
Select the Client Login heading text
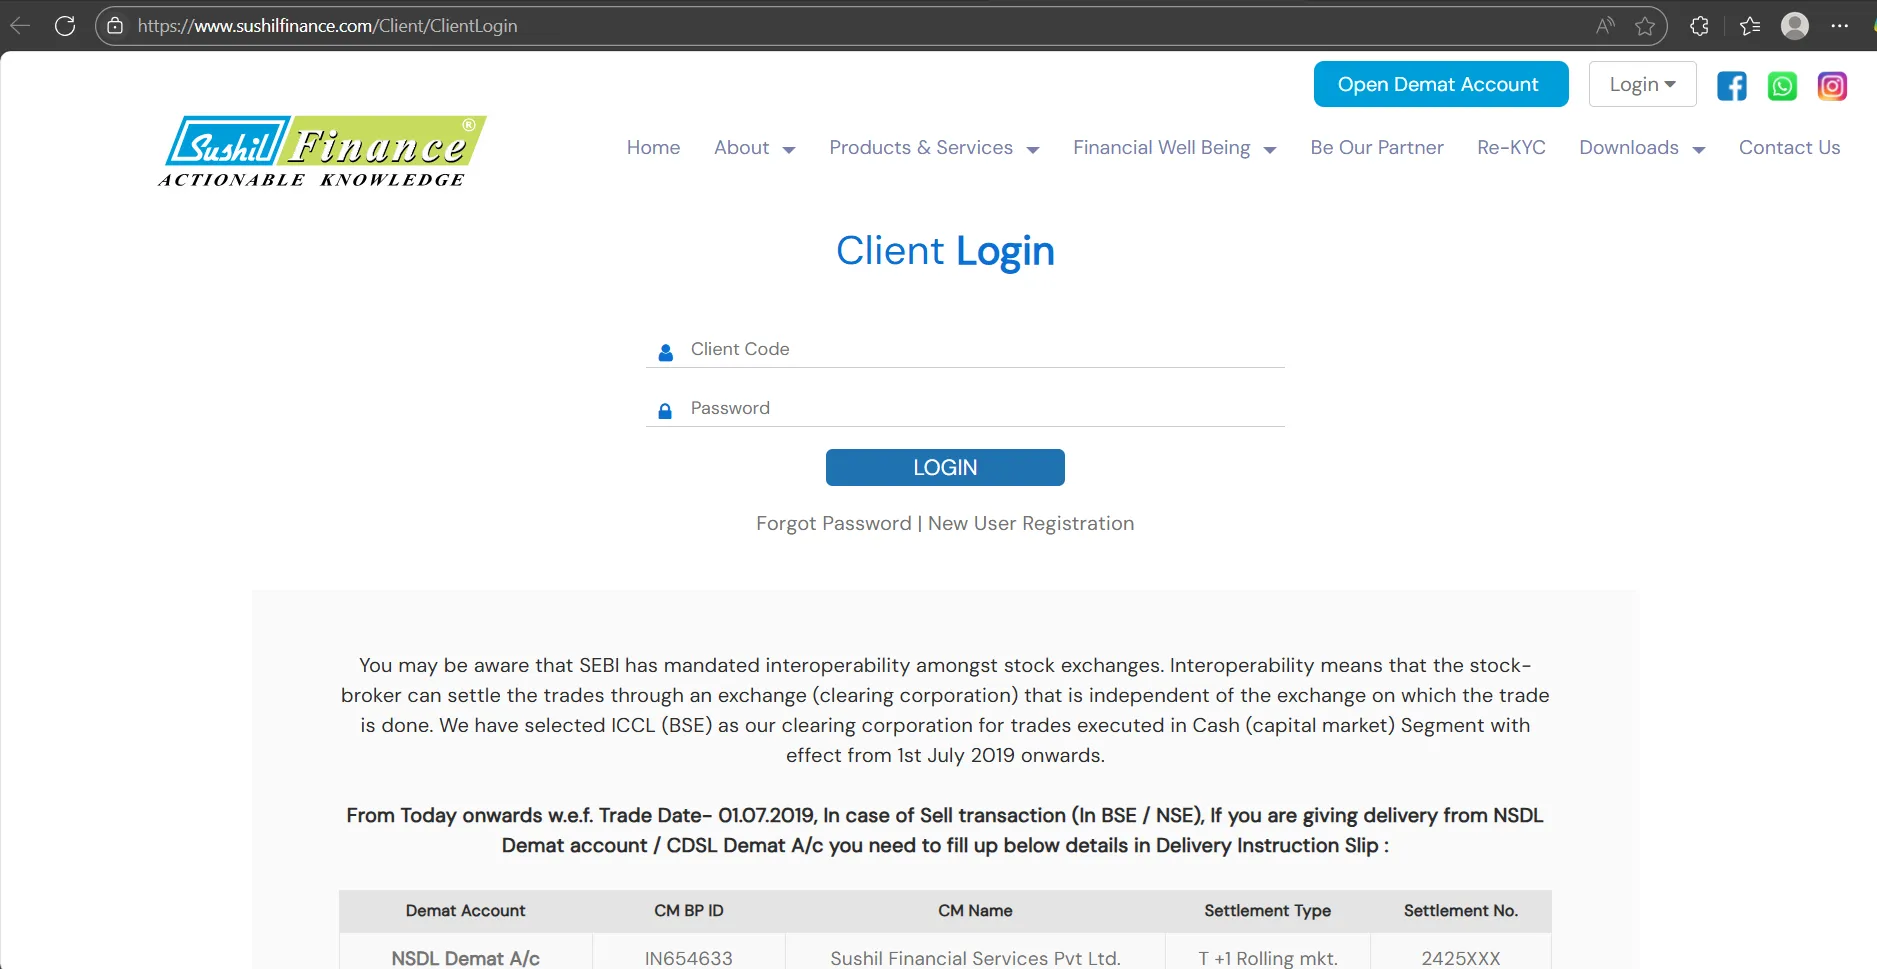(945, 251)
